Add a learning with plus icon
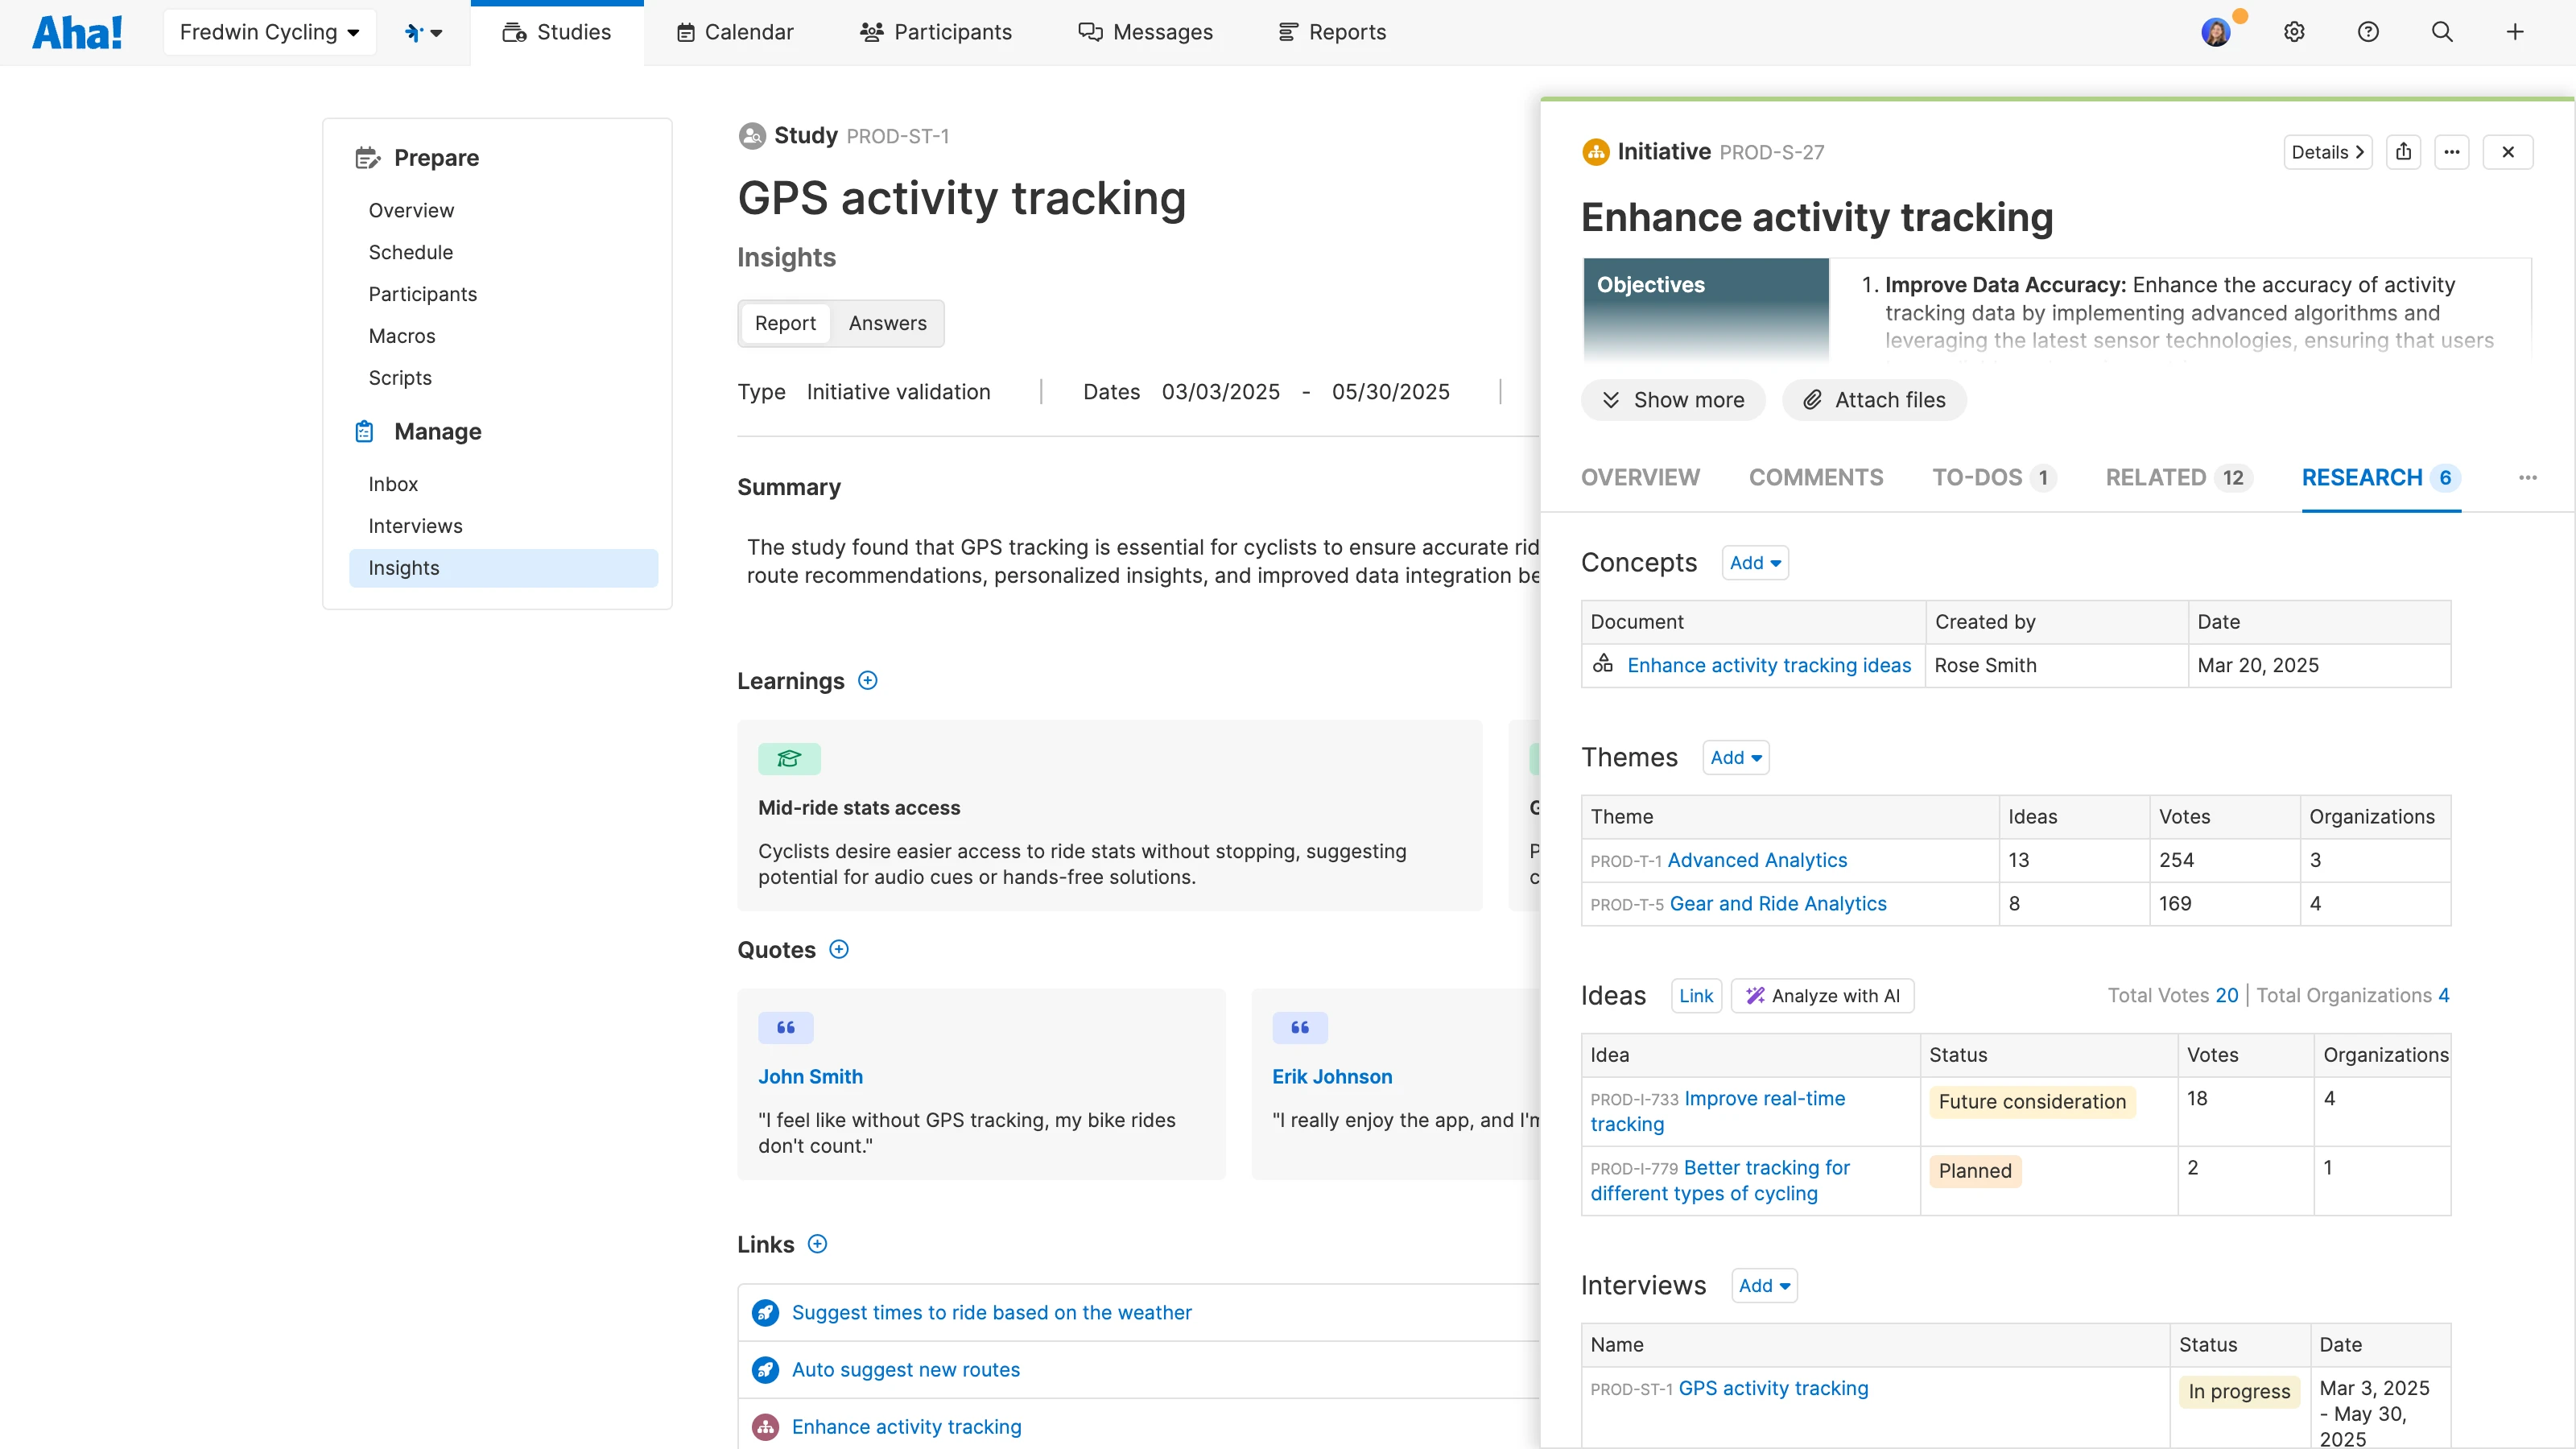 [x=868, y=681]
